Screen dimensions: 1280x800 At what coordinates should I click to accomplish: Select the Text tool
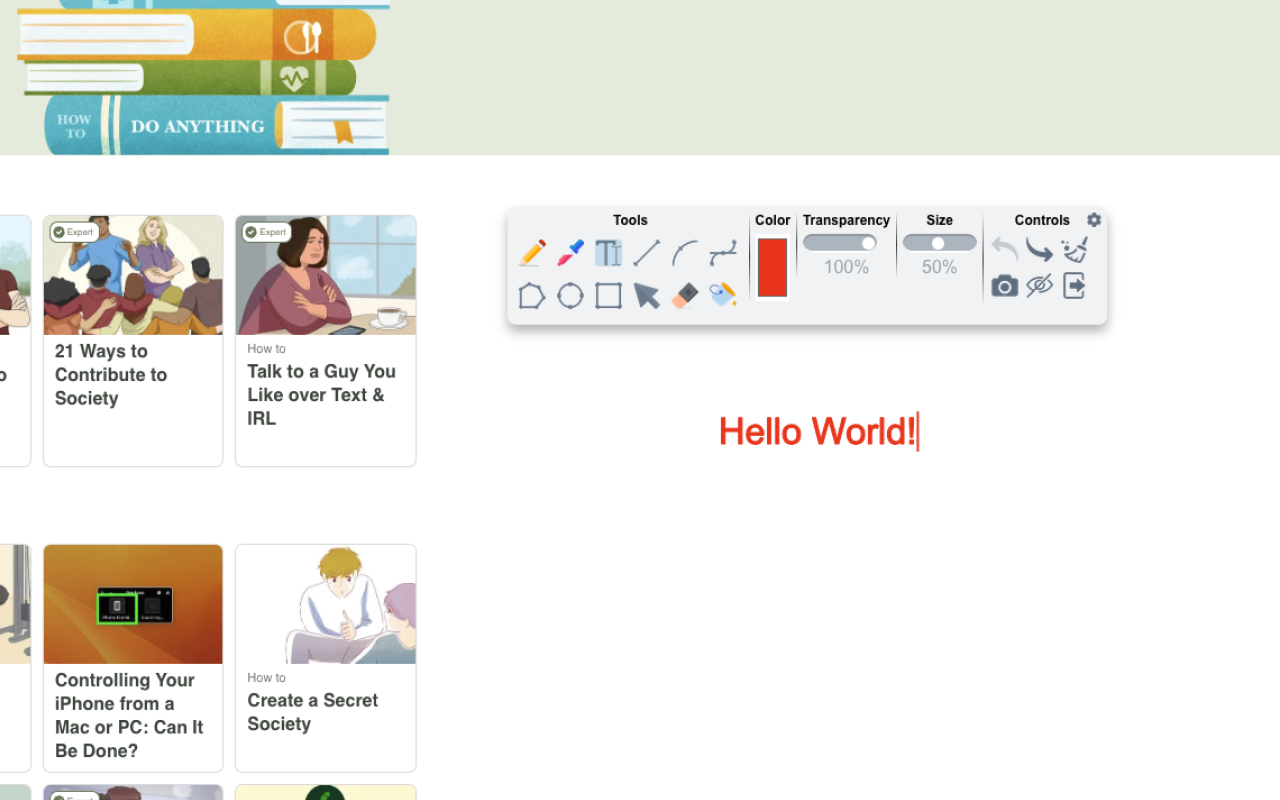coord(608,253)
